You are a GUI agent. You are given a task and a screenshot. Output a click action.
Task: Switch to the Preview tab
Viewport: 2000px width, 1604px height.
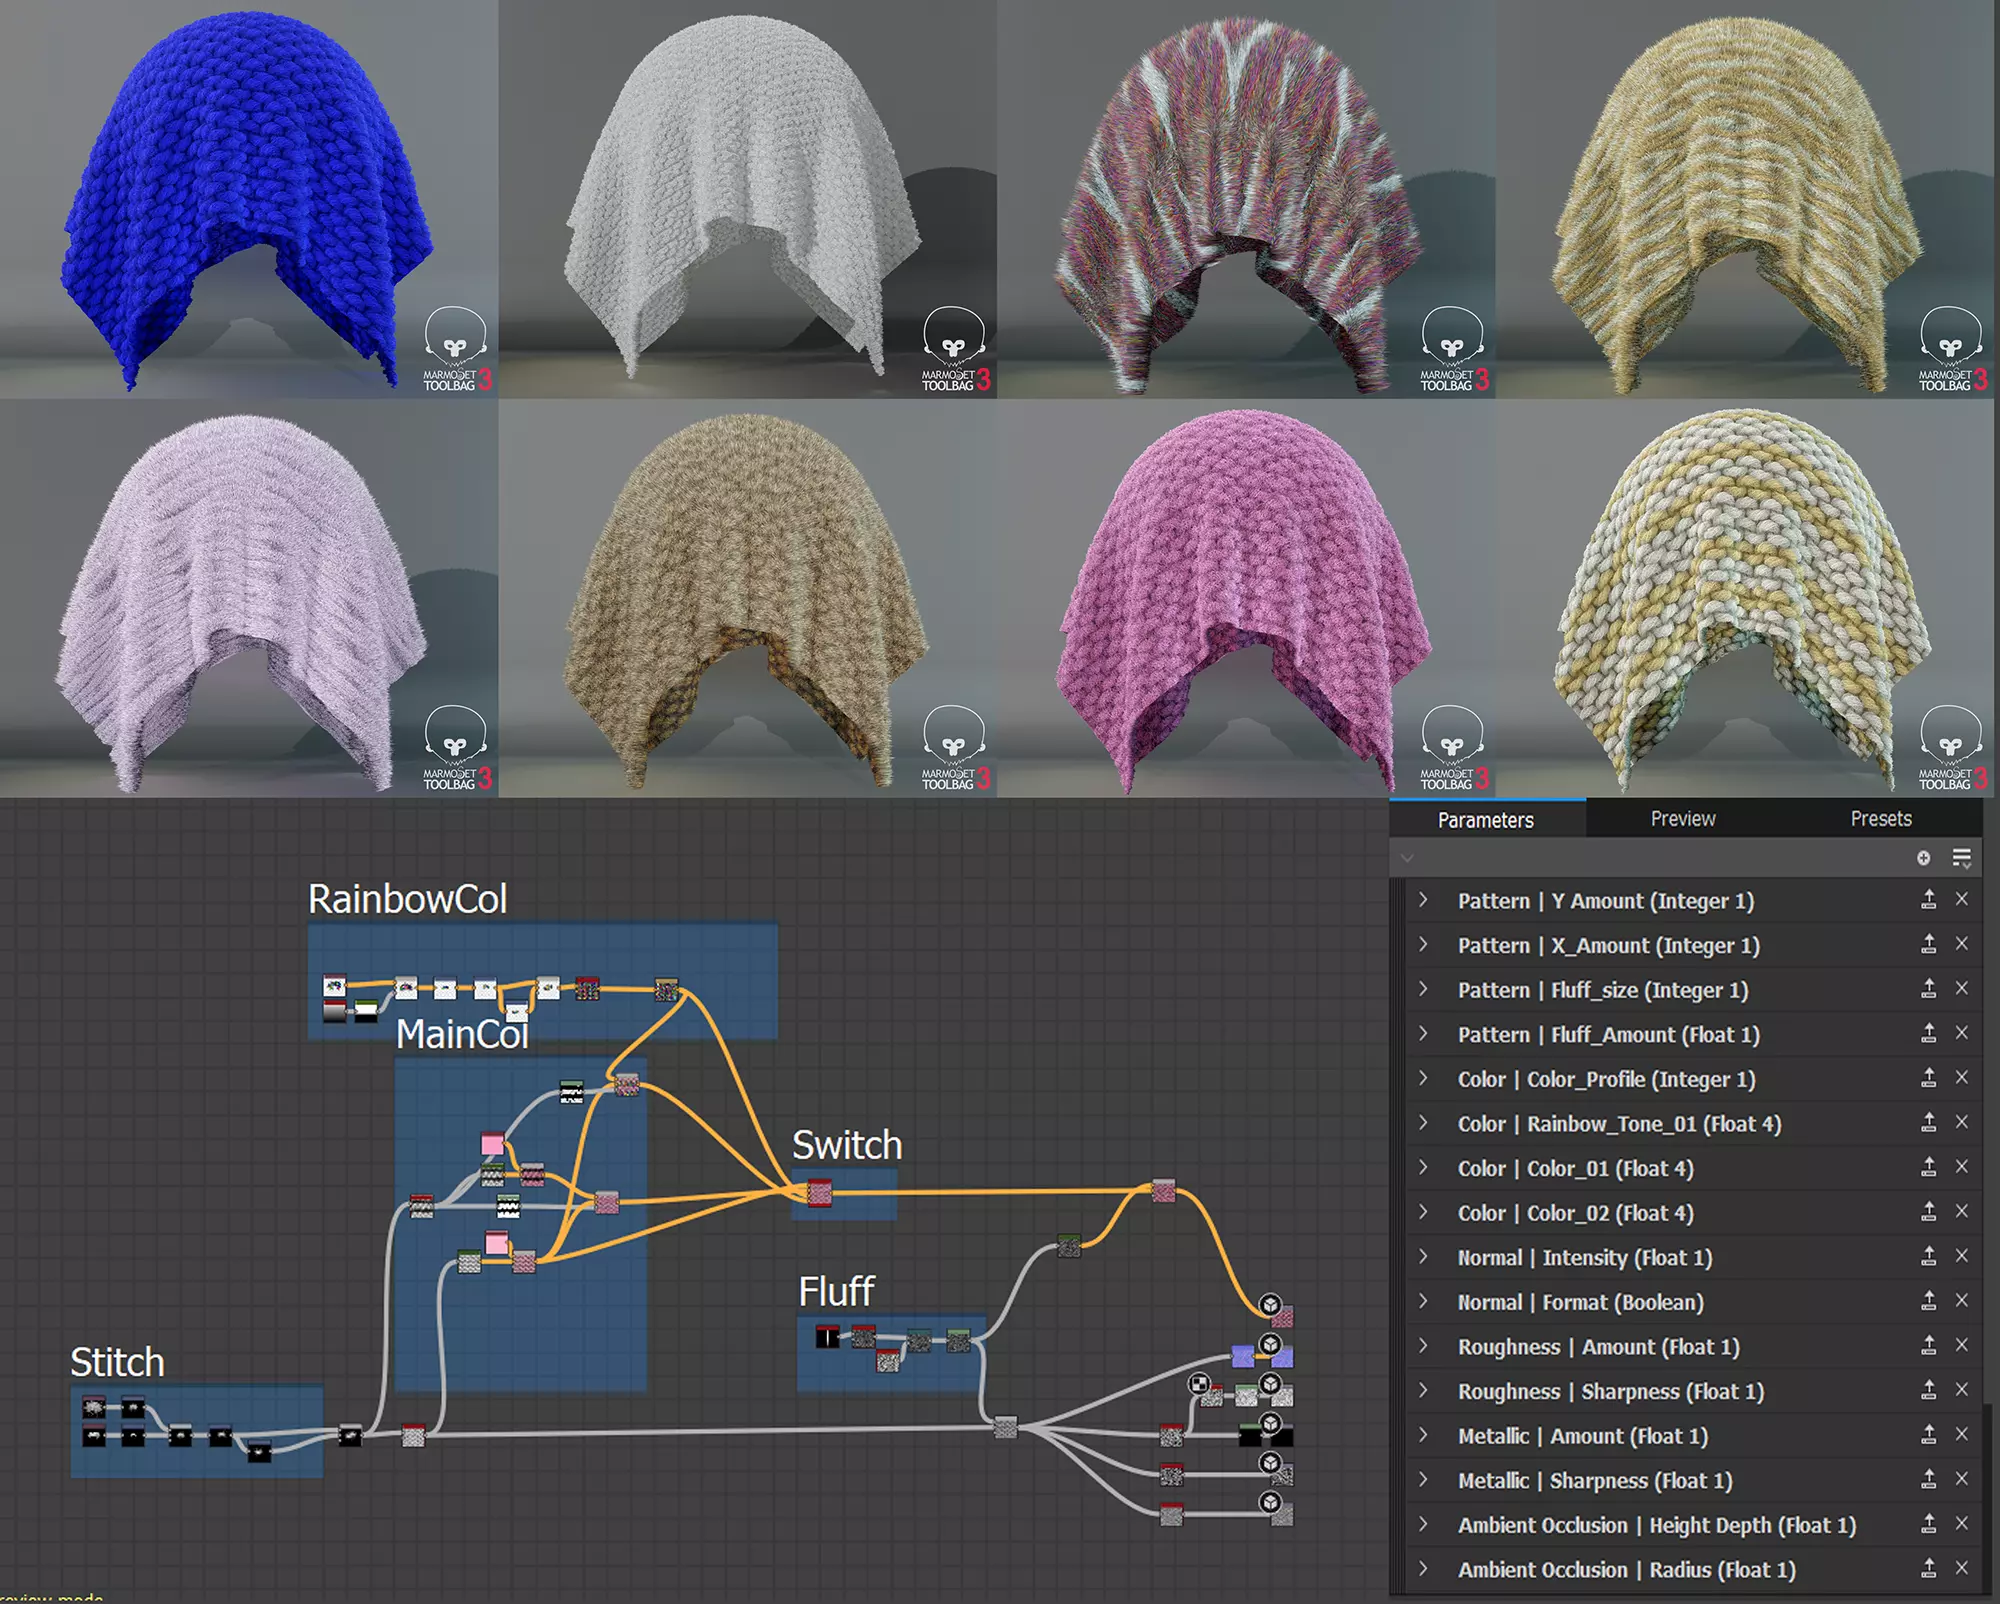[x=1683, y=819]
